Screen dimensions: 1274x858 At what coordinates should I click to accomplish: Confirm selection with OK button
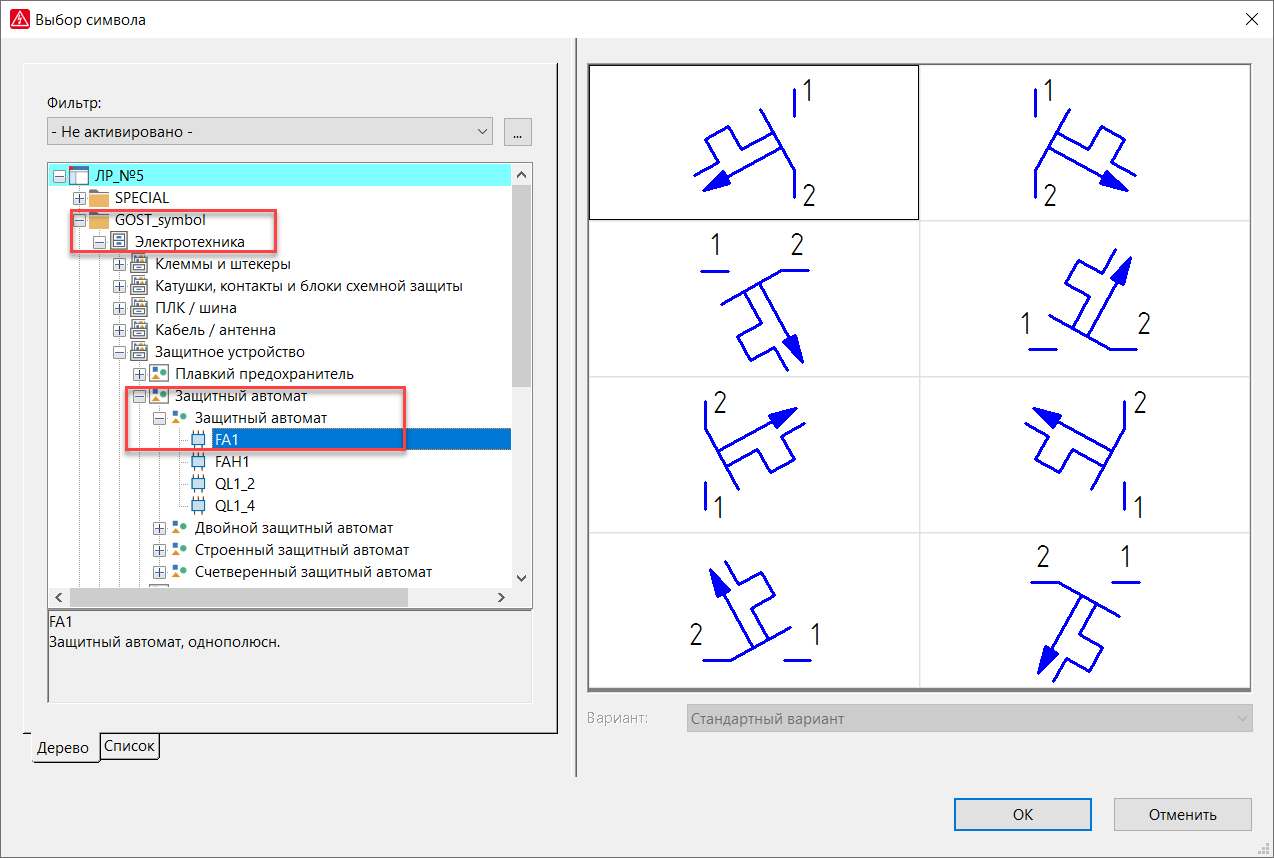click(x=1023, y=814)
